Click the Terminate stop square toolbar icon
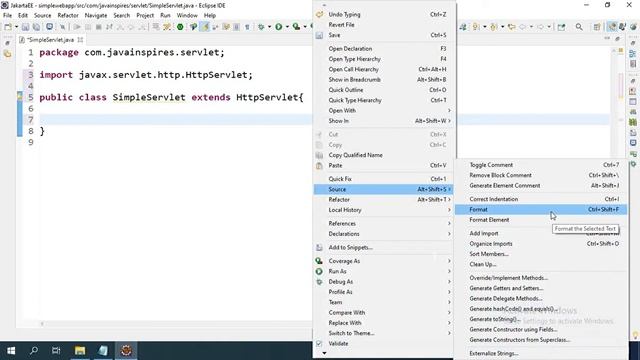This screenshot has height=360, width=640. 98,27
